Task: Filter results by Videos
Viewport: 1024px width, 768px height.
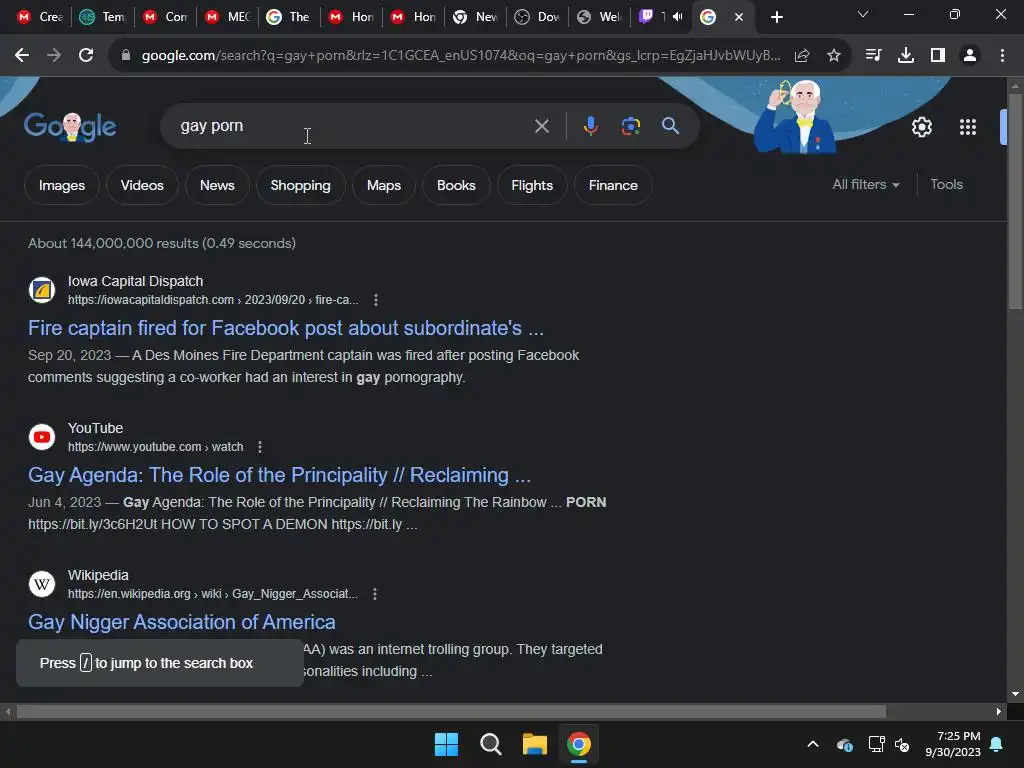Action: coord(142,185)
